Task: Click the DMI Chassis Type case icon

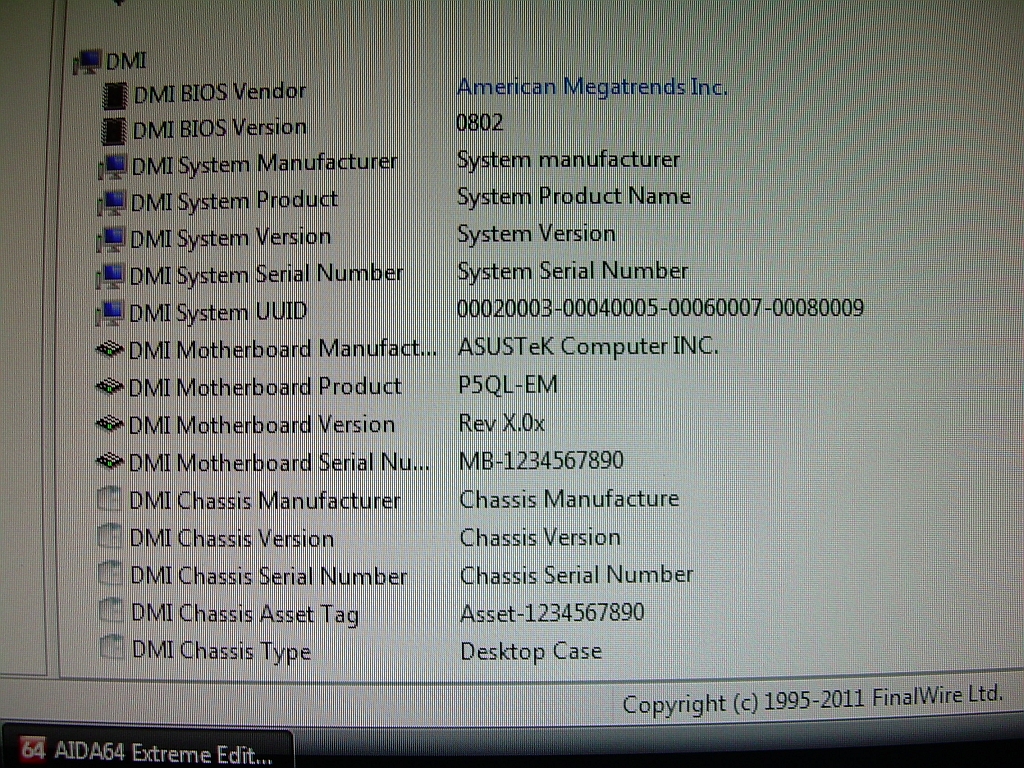Action: 111,648
